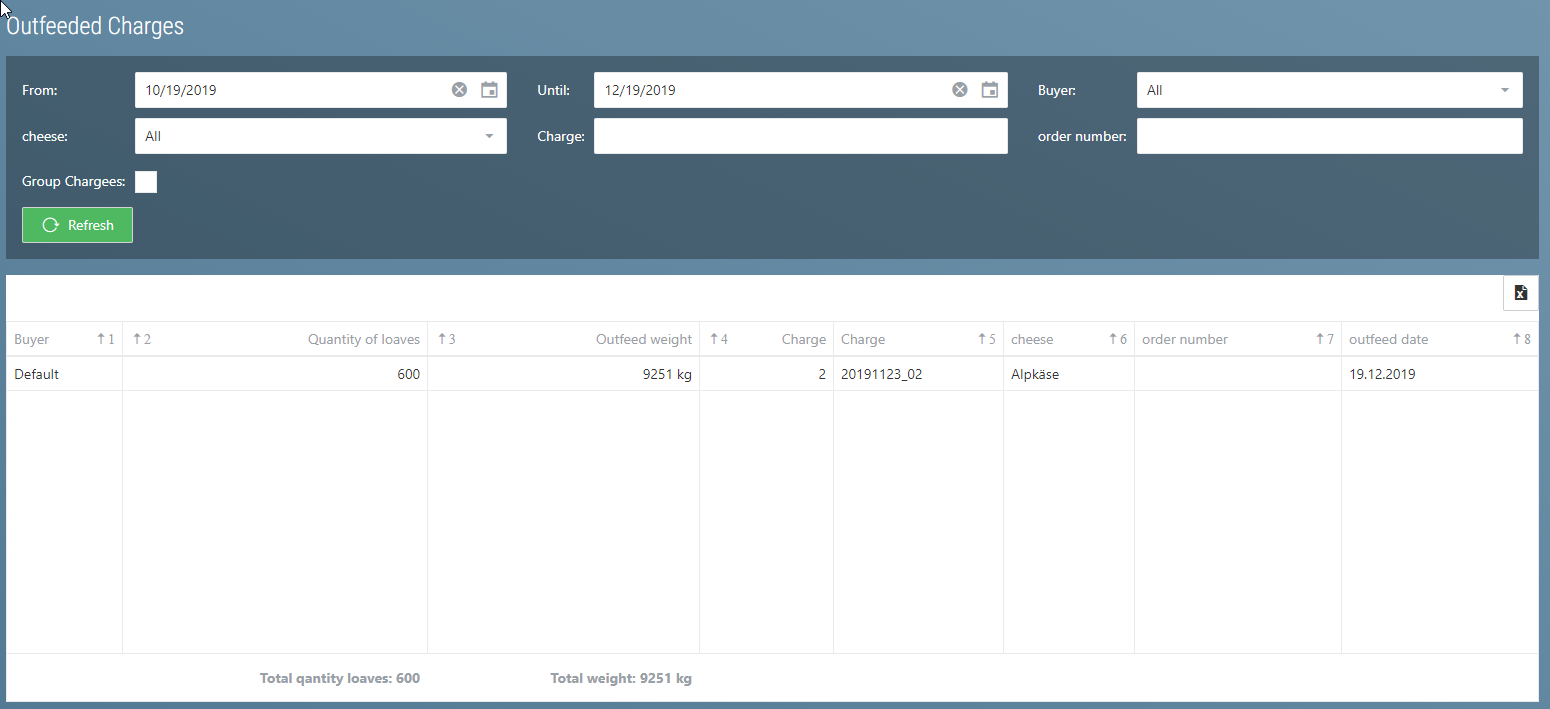Click the Quantity of loaves column header

coord(363,339)
